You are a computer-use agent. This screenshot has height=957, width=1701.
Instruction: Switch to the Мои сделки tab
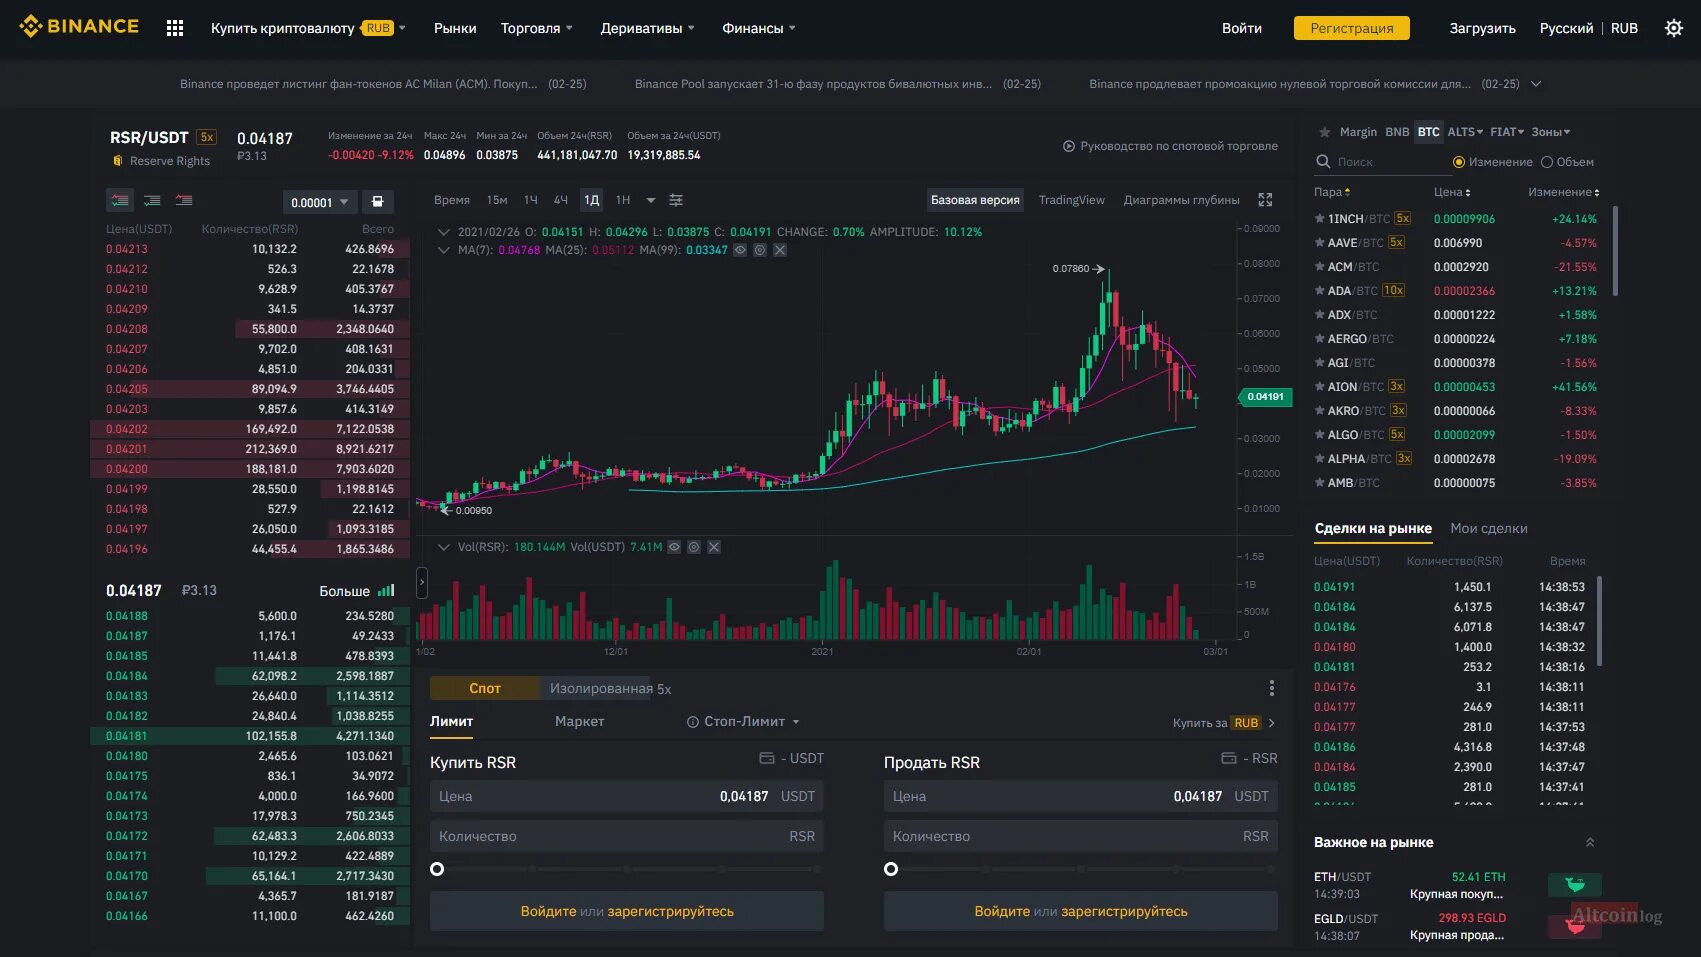(x=1489, y=528)
